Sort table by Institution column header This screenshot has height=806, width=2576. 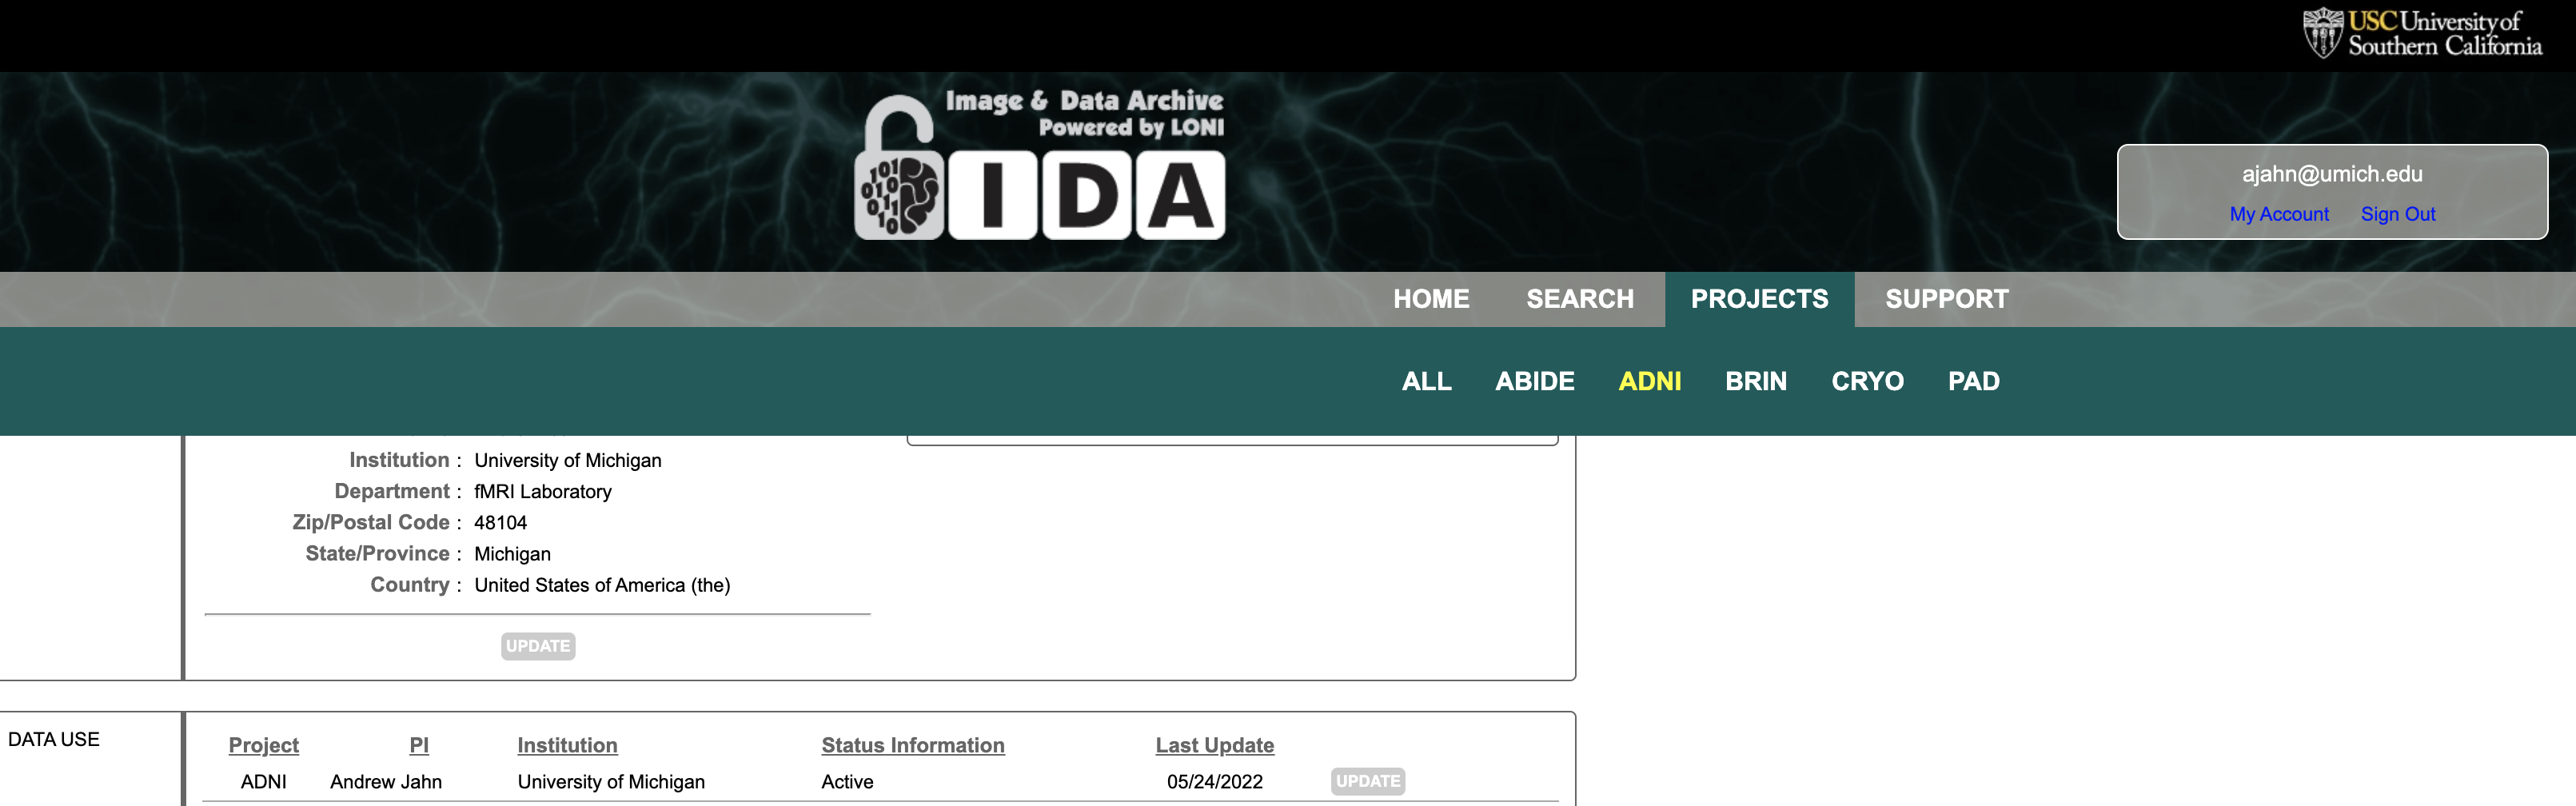567,745
